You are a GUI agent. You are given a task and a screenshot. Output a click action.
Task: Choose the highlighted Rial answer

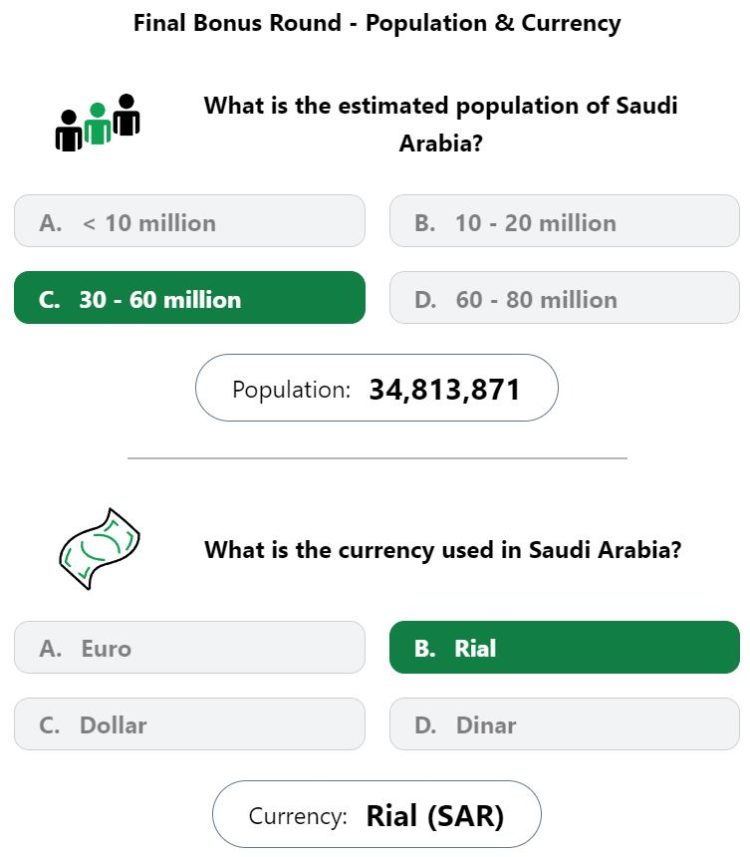point(564,647)
